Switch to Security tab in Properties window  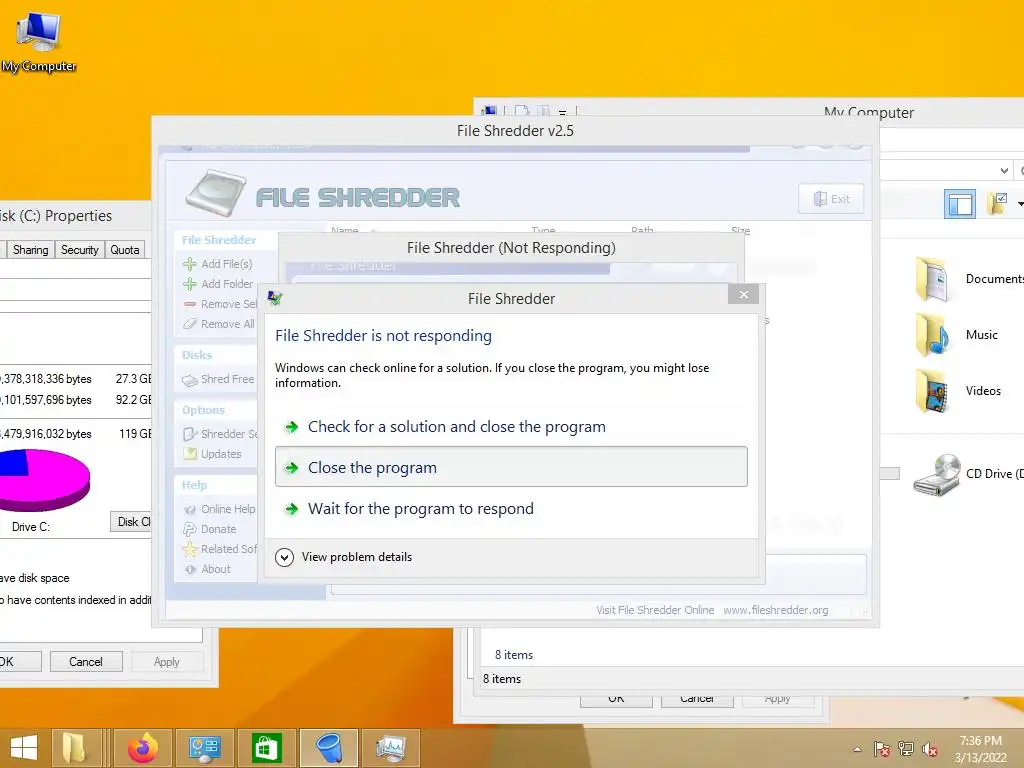pyautogui.click(x=80, y=250)
